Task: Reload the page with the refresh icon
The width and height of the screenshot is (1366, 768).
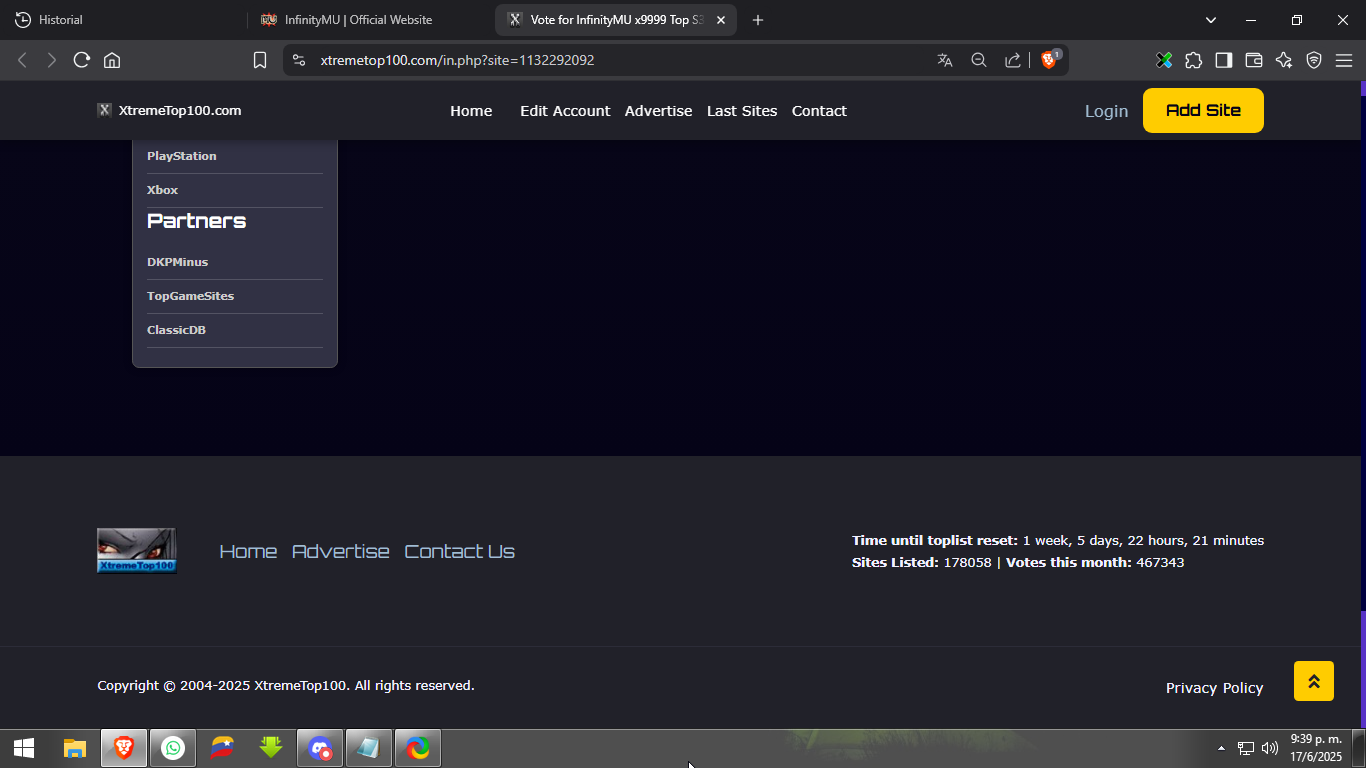Action: tap(82, 60)
